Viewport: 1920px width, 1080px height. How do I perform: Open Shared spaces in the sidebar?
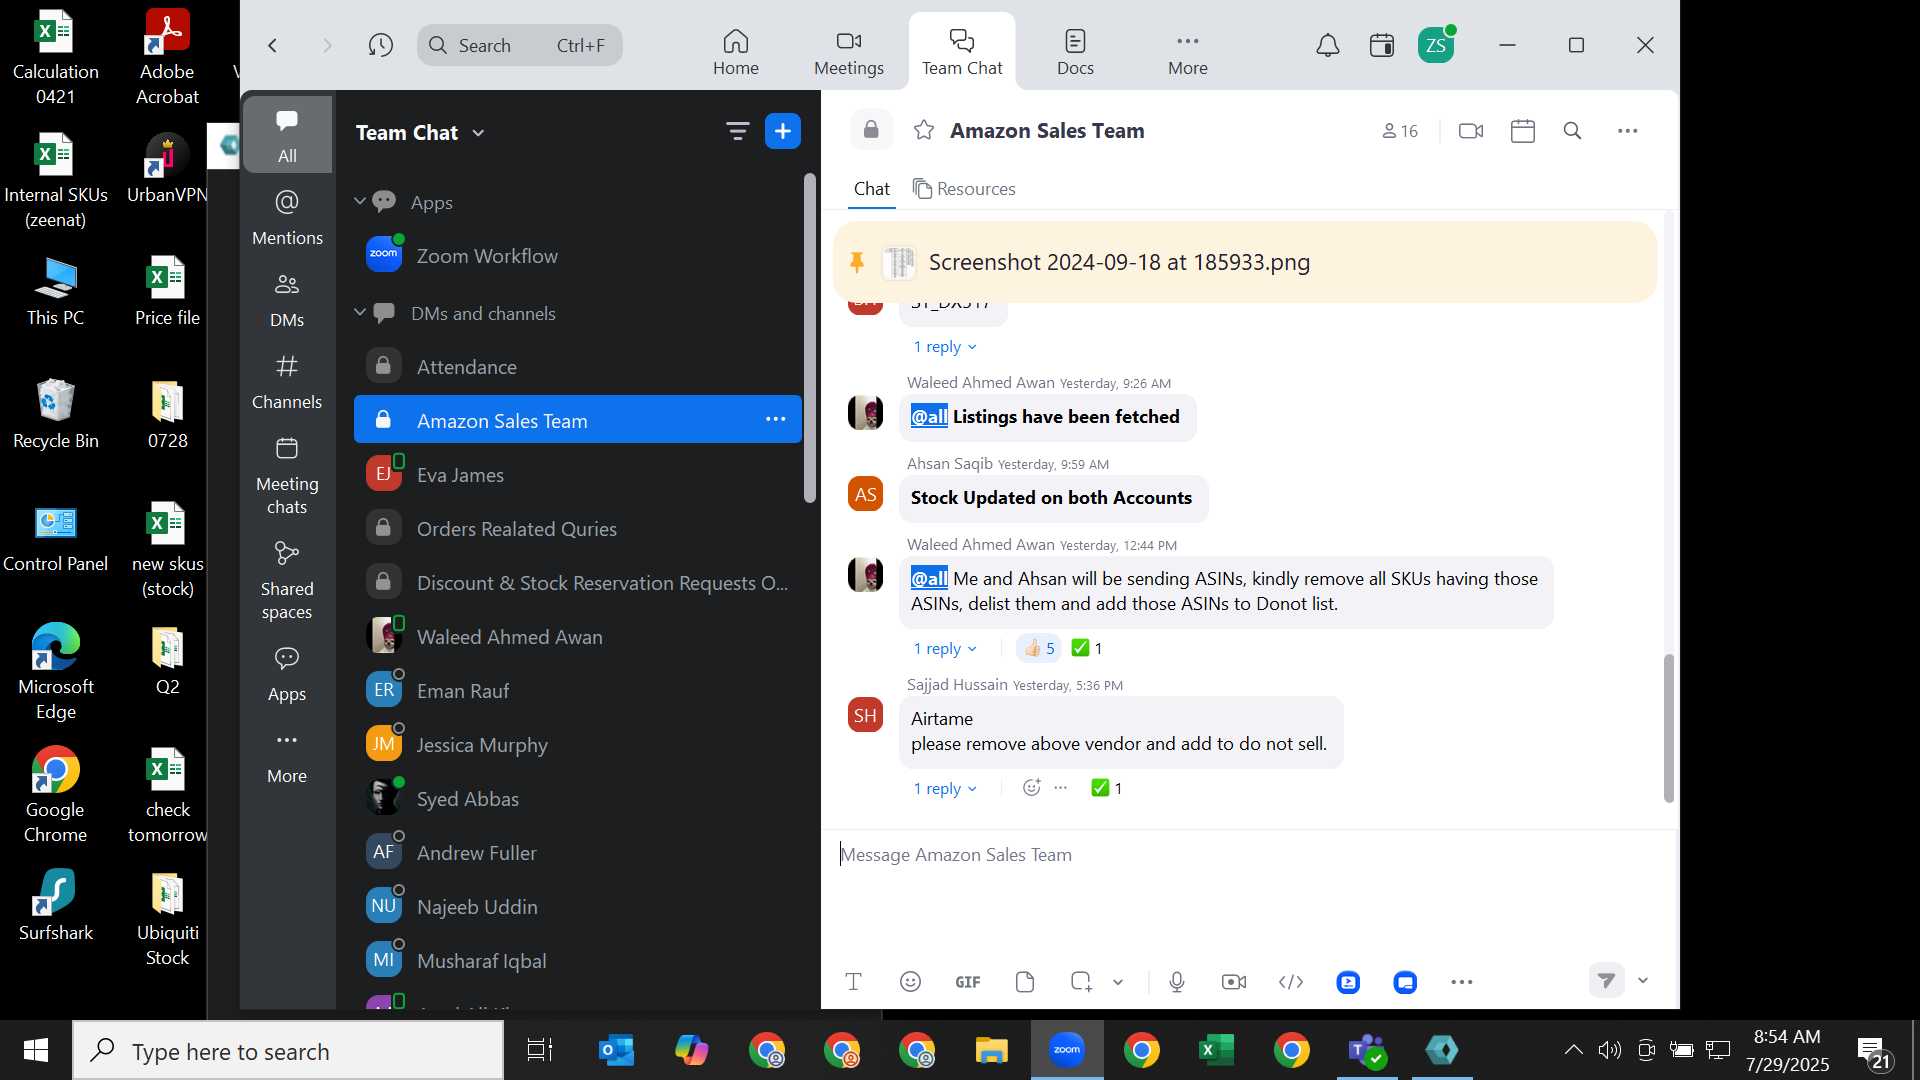287,581
